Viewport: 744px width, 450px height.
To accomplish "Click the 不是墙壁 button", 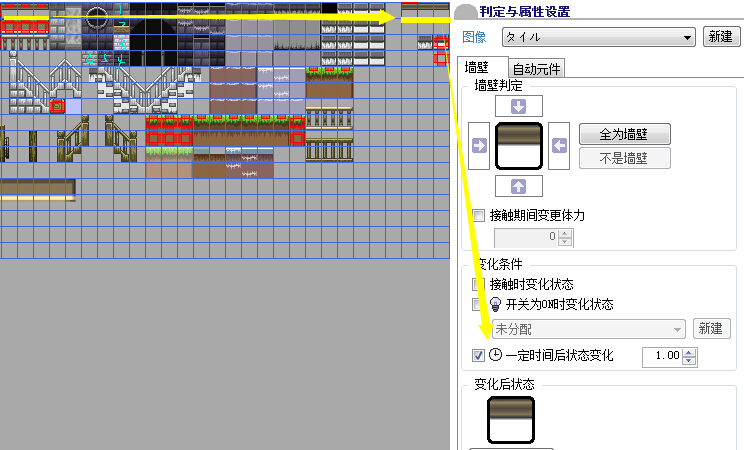I will [x=624, y=158].
